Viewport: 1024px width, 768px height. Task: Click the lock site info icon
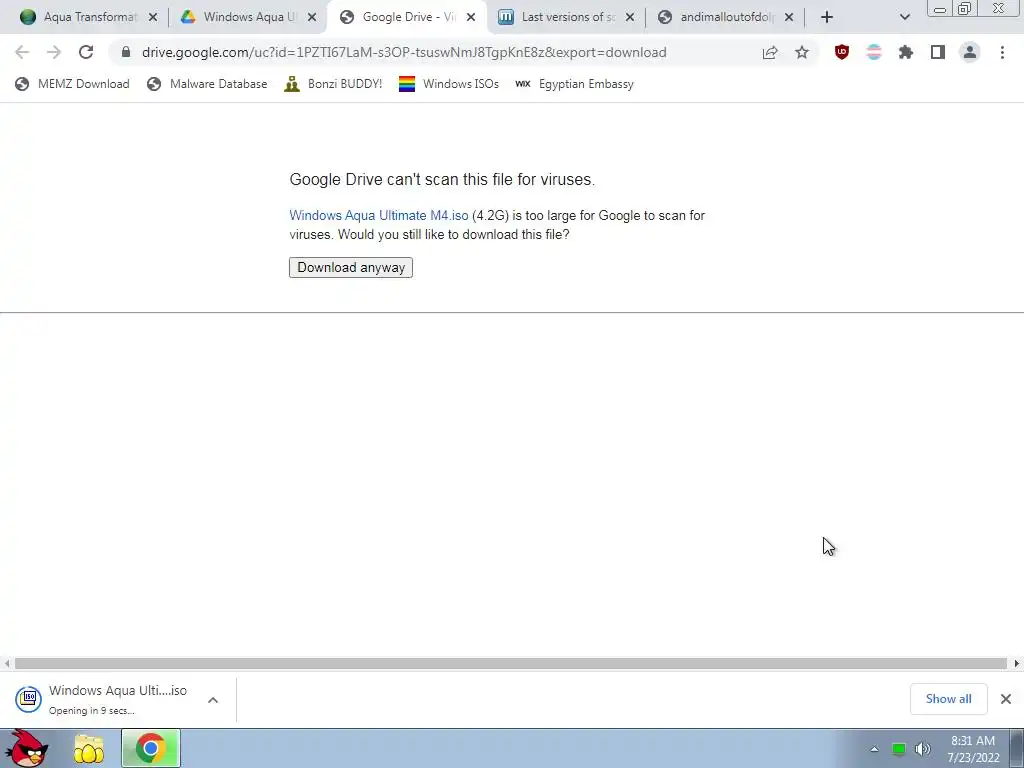[125, 52]
